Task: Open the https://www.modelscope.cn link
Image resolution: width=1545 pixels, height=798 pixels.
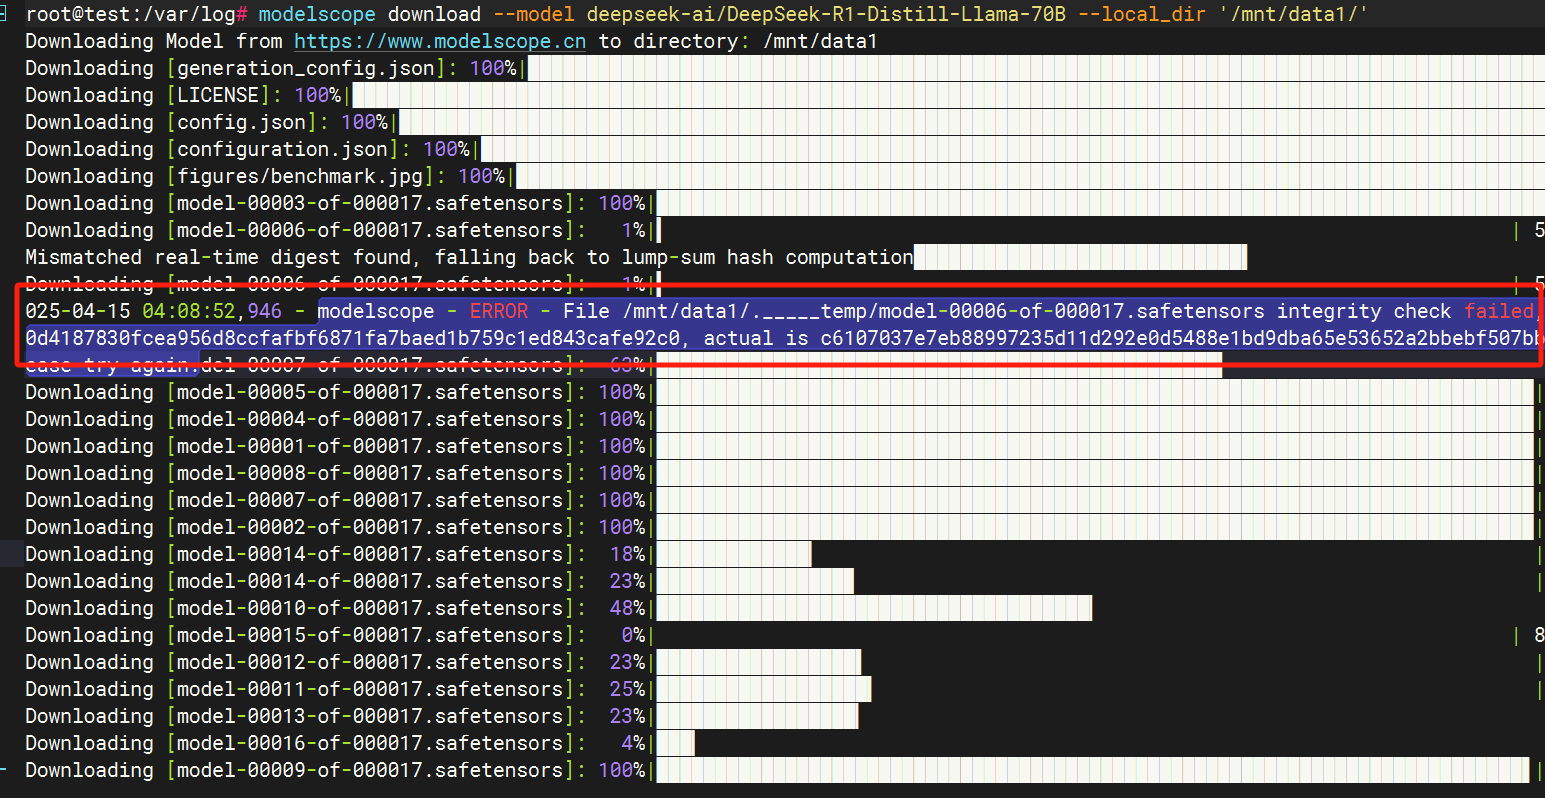Action: click(x=440, y=41)
